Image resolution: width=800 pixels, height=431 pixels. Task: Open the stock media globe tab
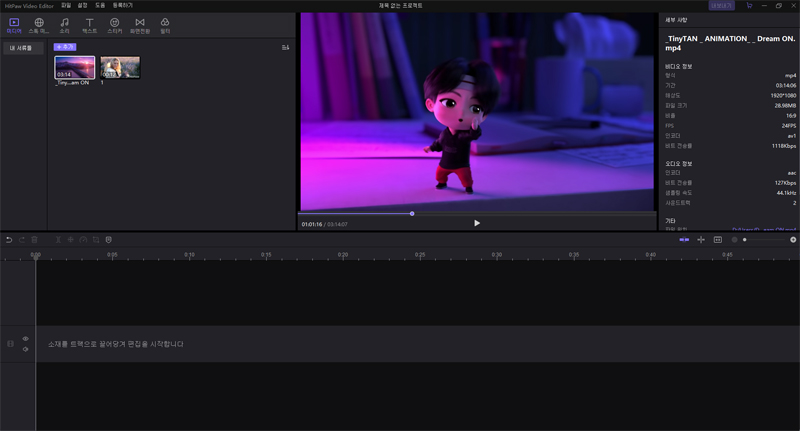point(39,26)
